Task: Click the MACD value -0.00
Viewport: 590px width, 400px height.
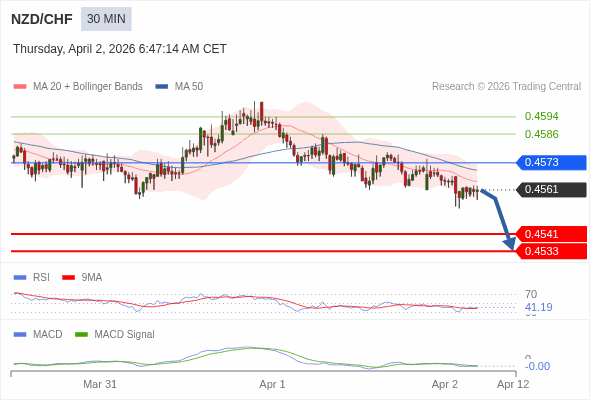Action: pyautogui.click(x=537, y=366)
